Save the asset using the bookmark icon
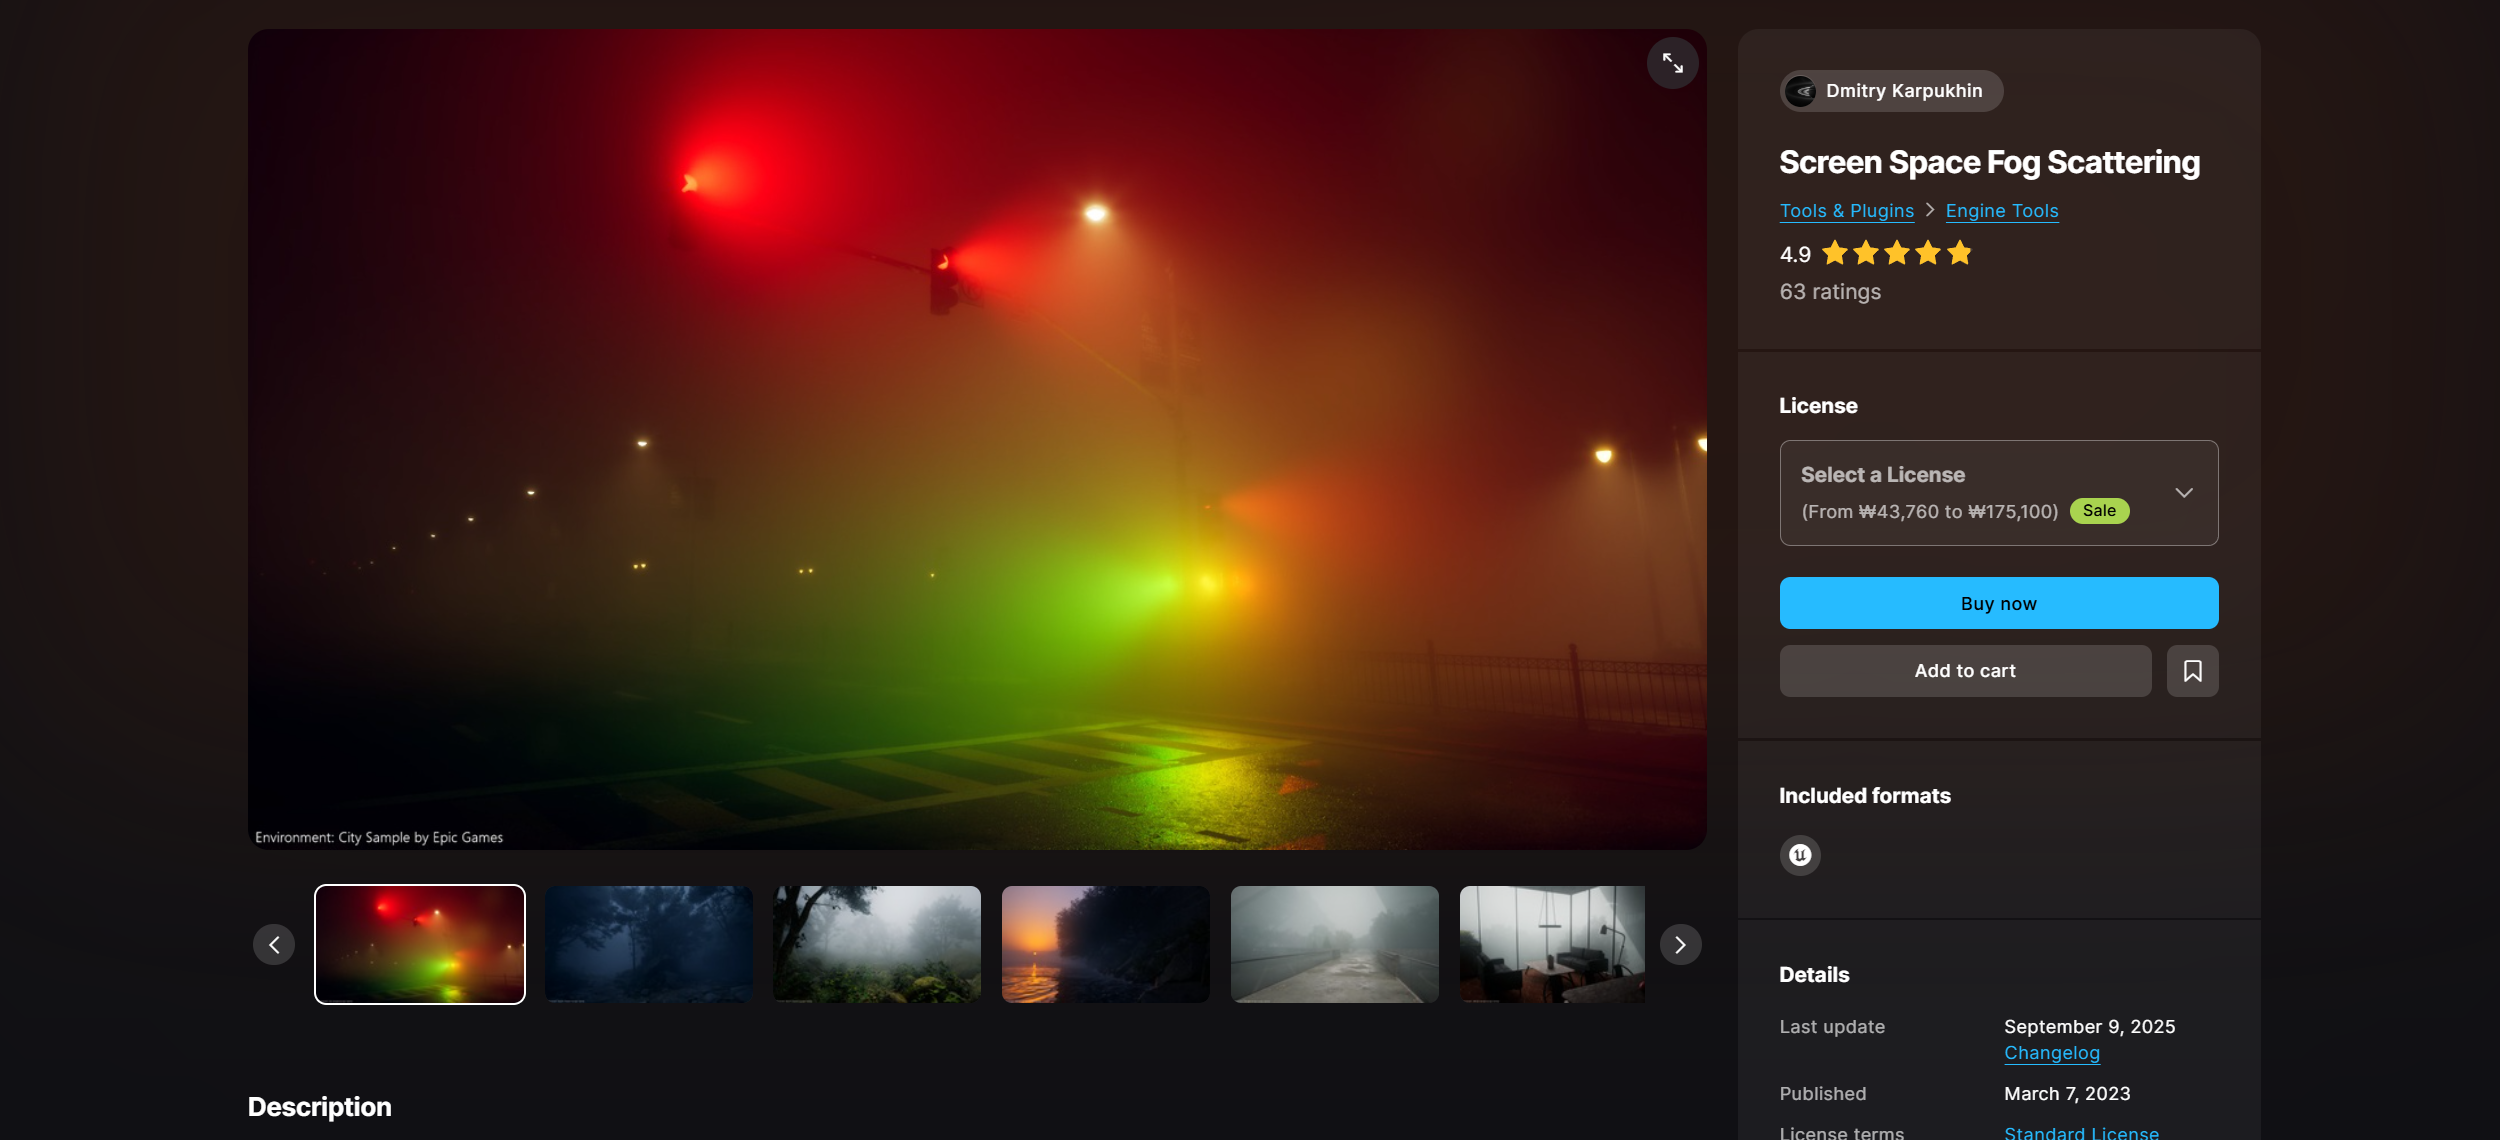The height and width of the screenshot is (1140, 2500). tap(2192, 670)
